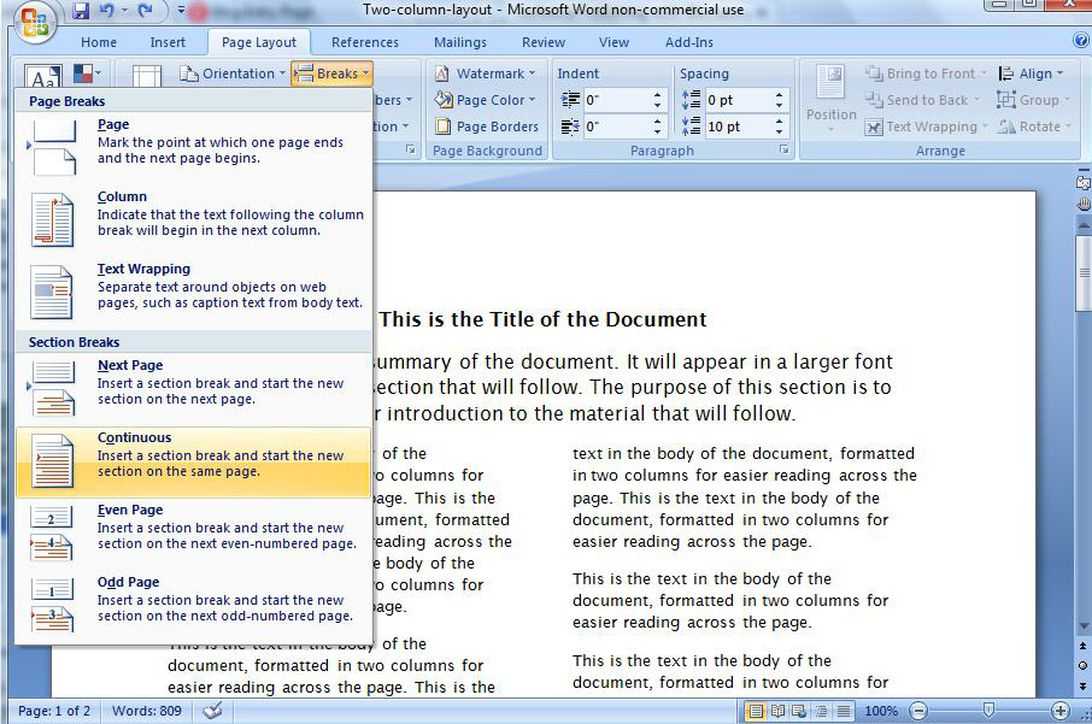The width and height of the screenshot is (1092, 724).
Task: Click the vertical scrollbar thumb
Action: (1083, 273)
